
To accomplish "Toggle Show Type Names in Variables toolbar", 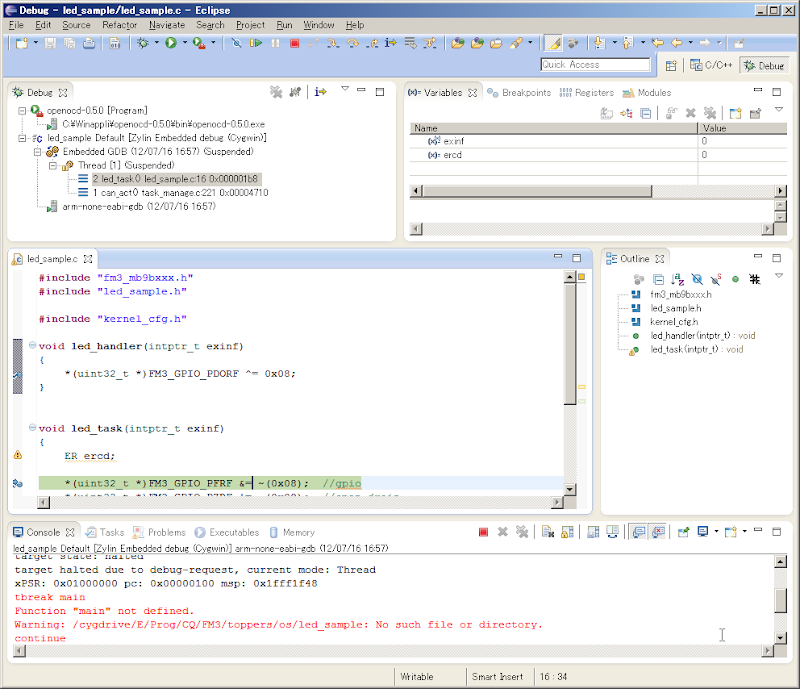I will (x=604, y=114).
